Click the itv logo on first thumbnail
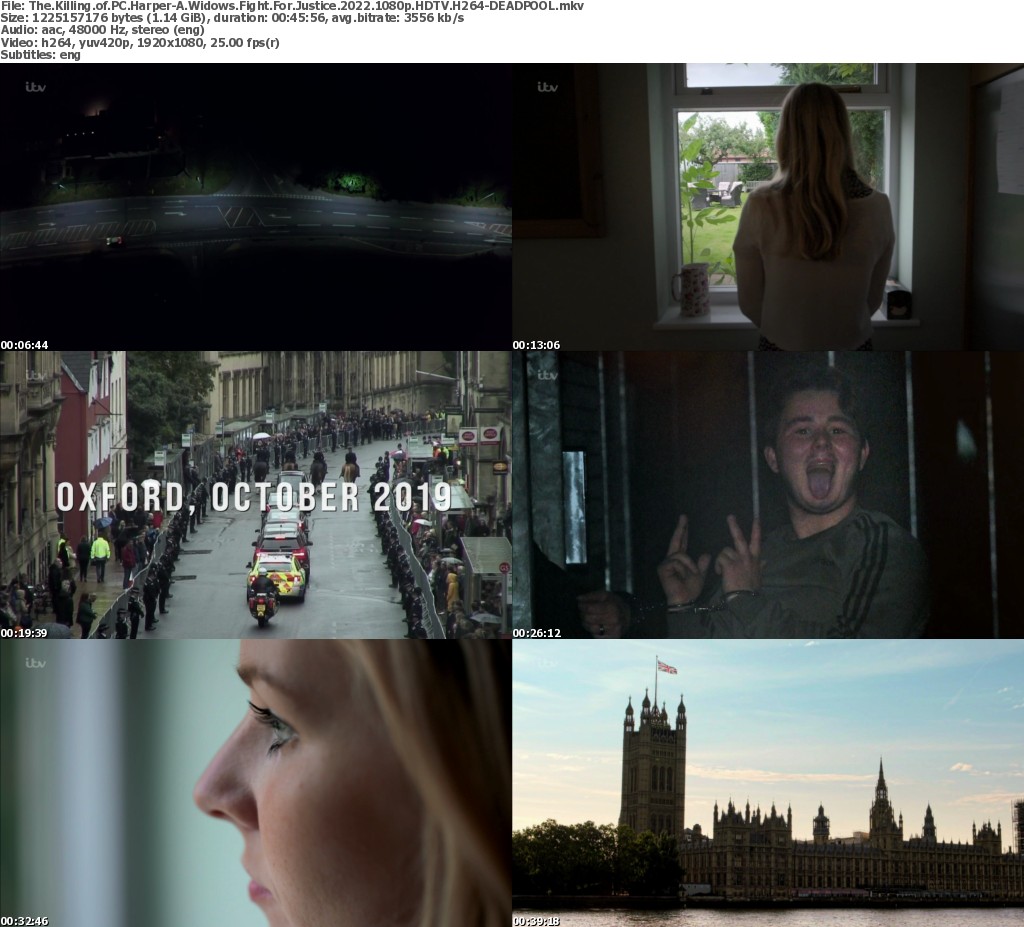Viewport: 1024px width, 927px height. pyautogui.click(x=35, y=87)
